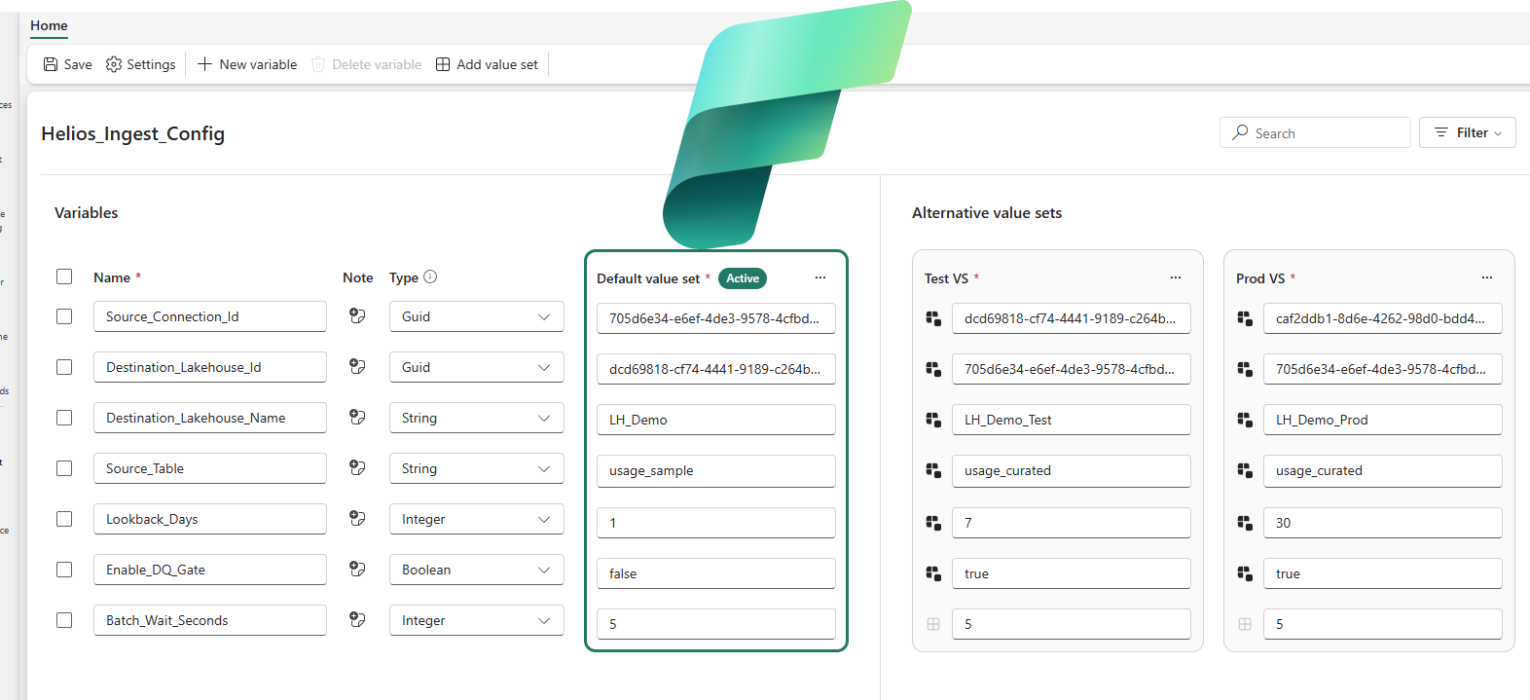
Task: Click the override icon beside Prod VS true
Action: [x=1245, y=573]
